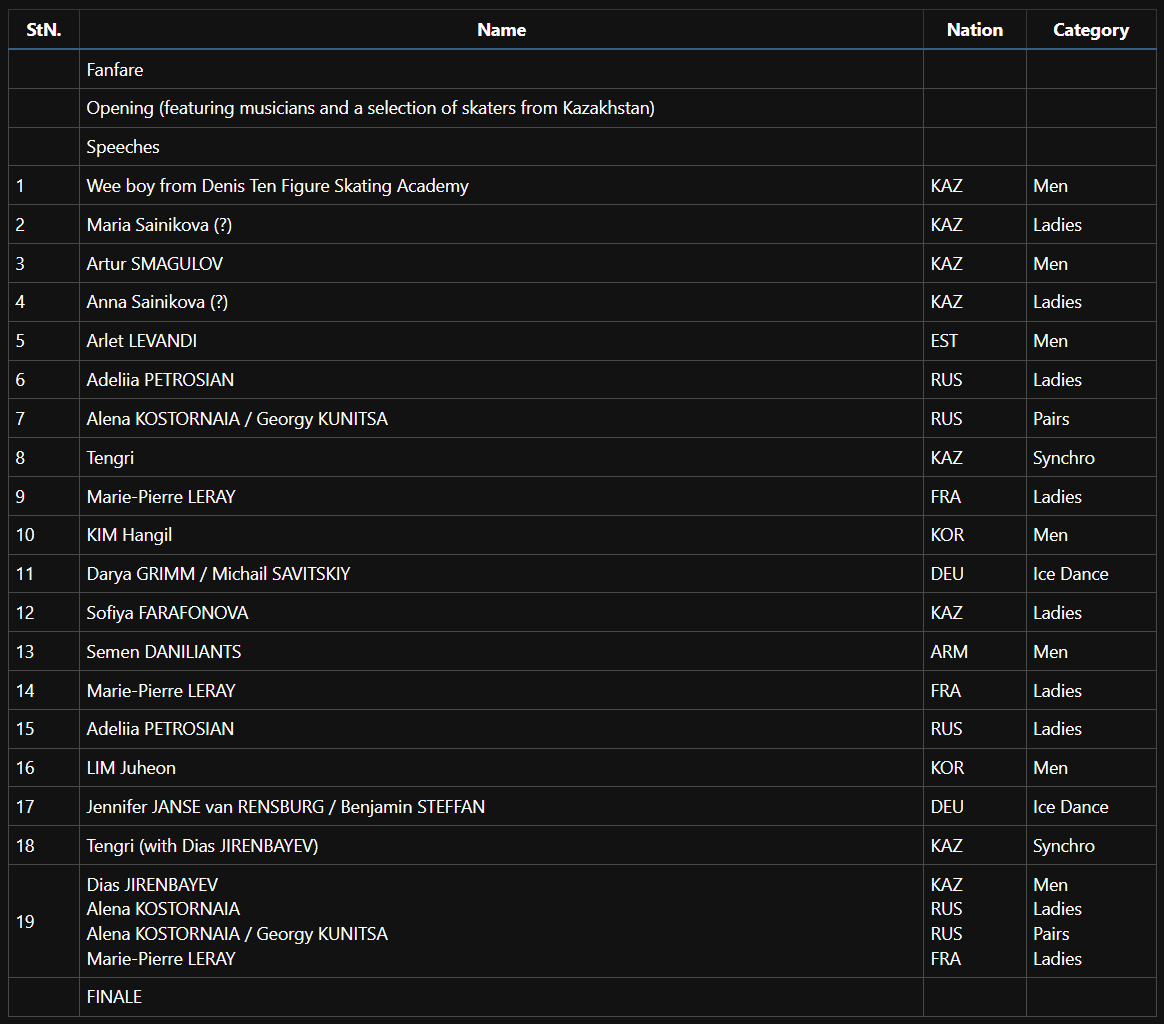Click the FINALE row text
This screenshot has width=1164, height=1024.
[114, 997]
